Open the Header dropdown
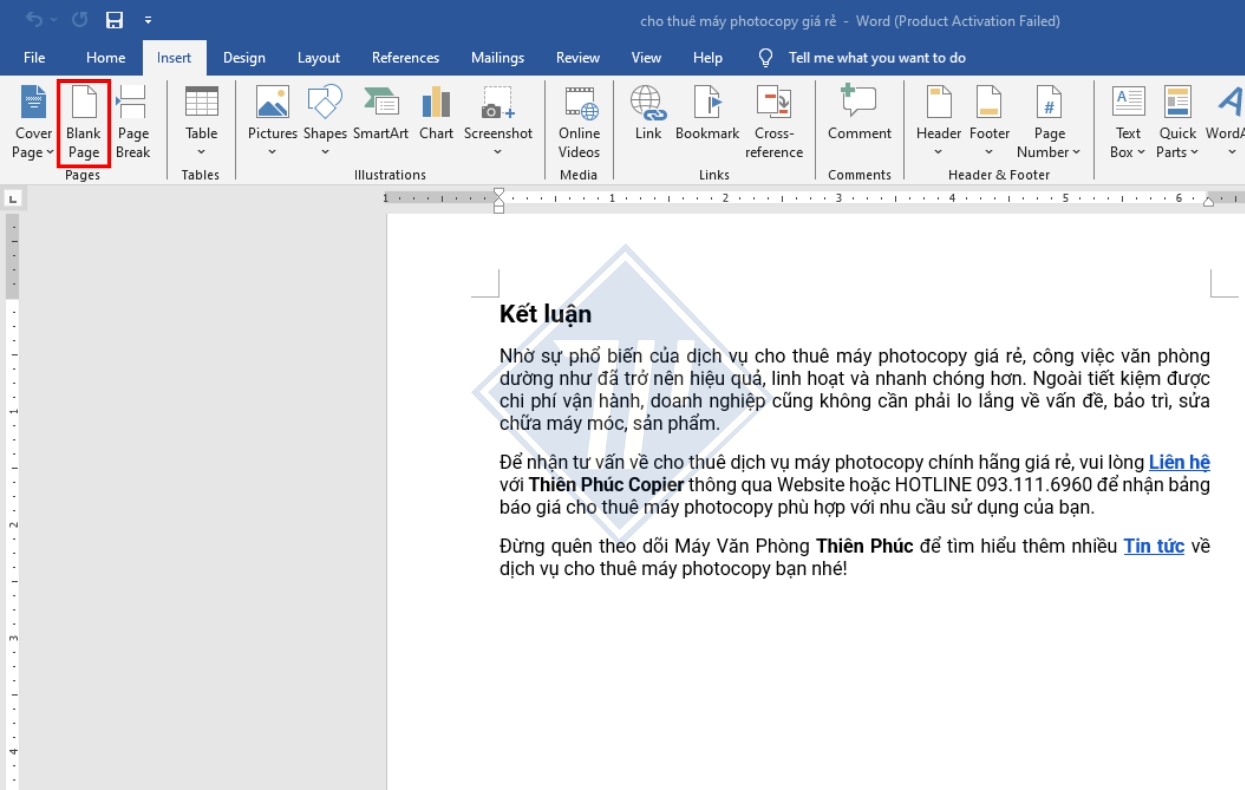Image resolution: width=1245 pixels, height=790 pixels. [x=938, y=152]
